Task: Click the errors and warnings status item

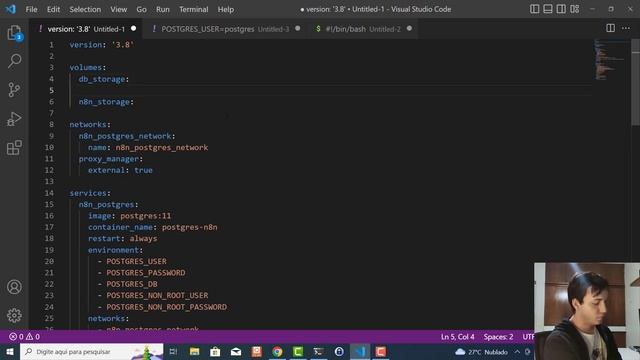Action: click(24, 337)
